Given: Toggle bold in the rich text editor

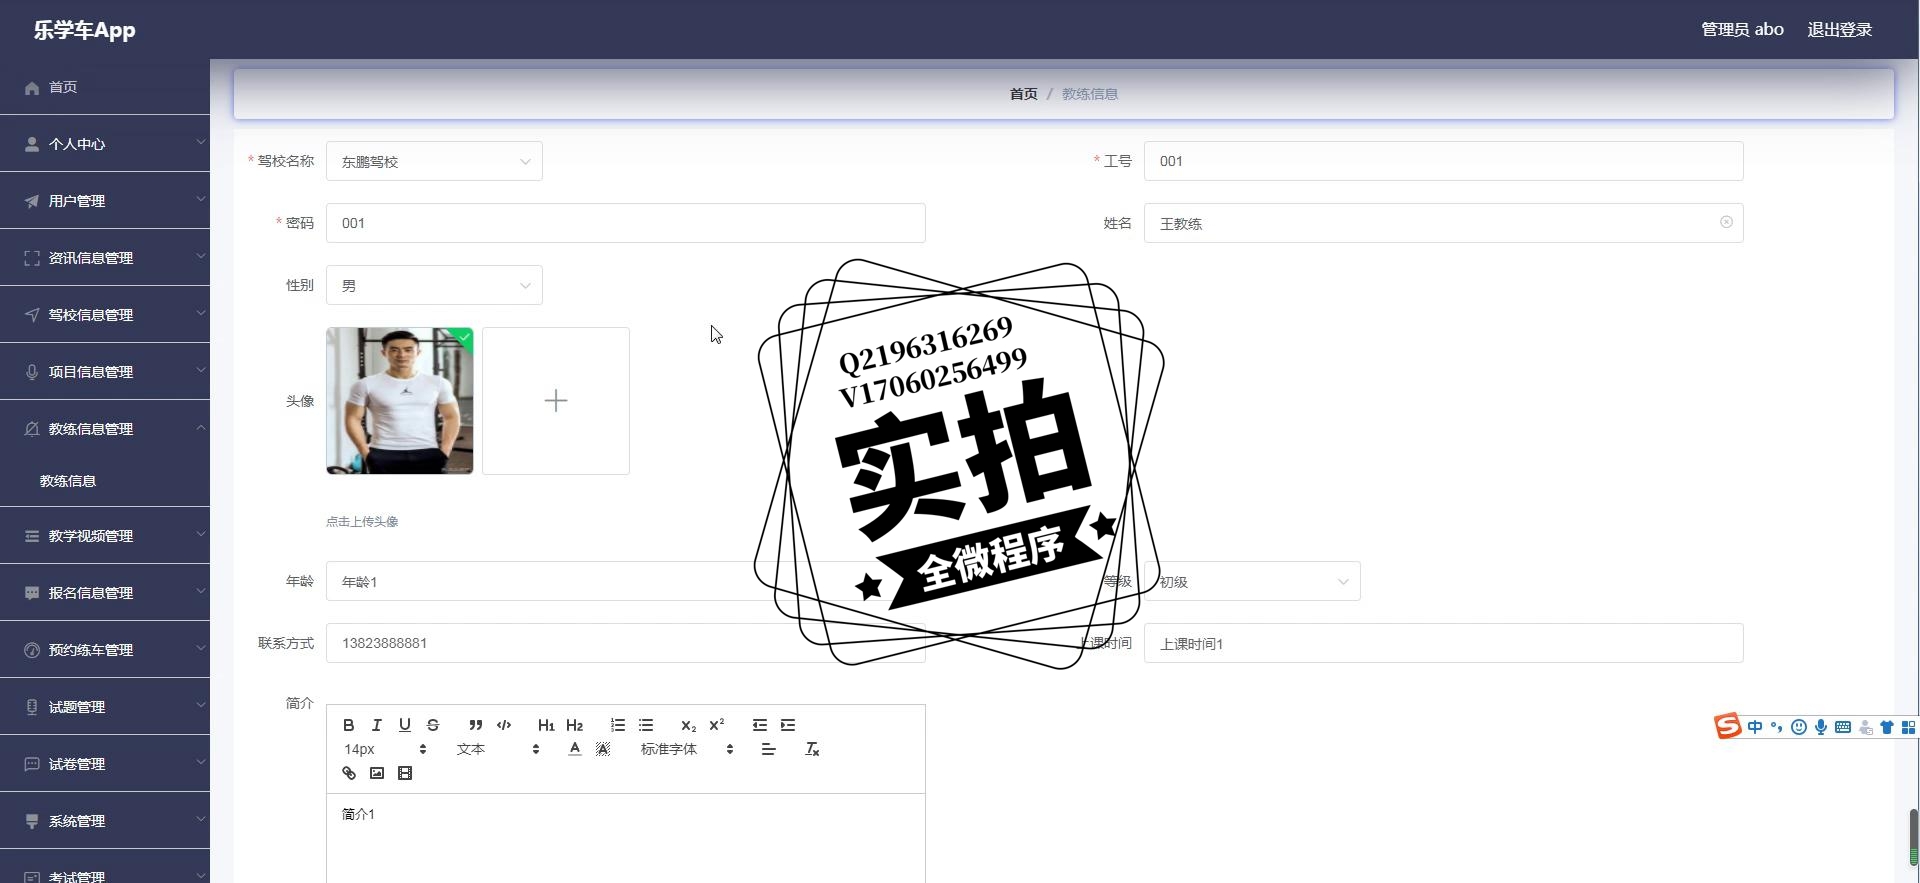Looking at the screenshot, I should [349, 725].
